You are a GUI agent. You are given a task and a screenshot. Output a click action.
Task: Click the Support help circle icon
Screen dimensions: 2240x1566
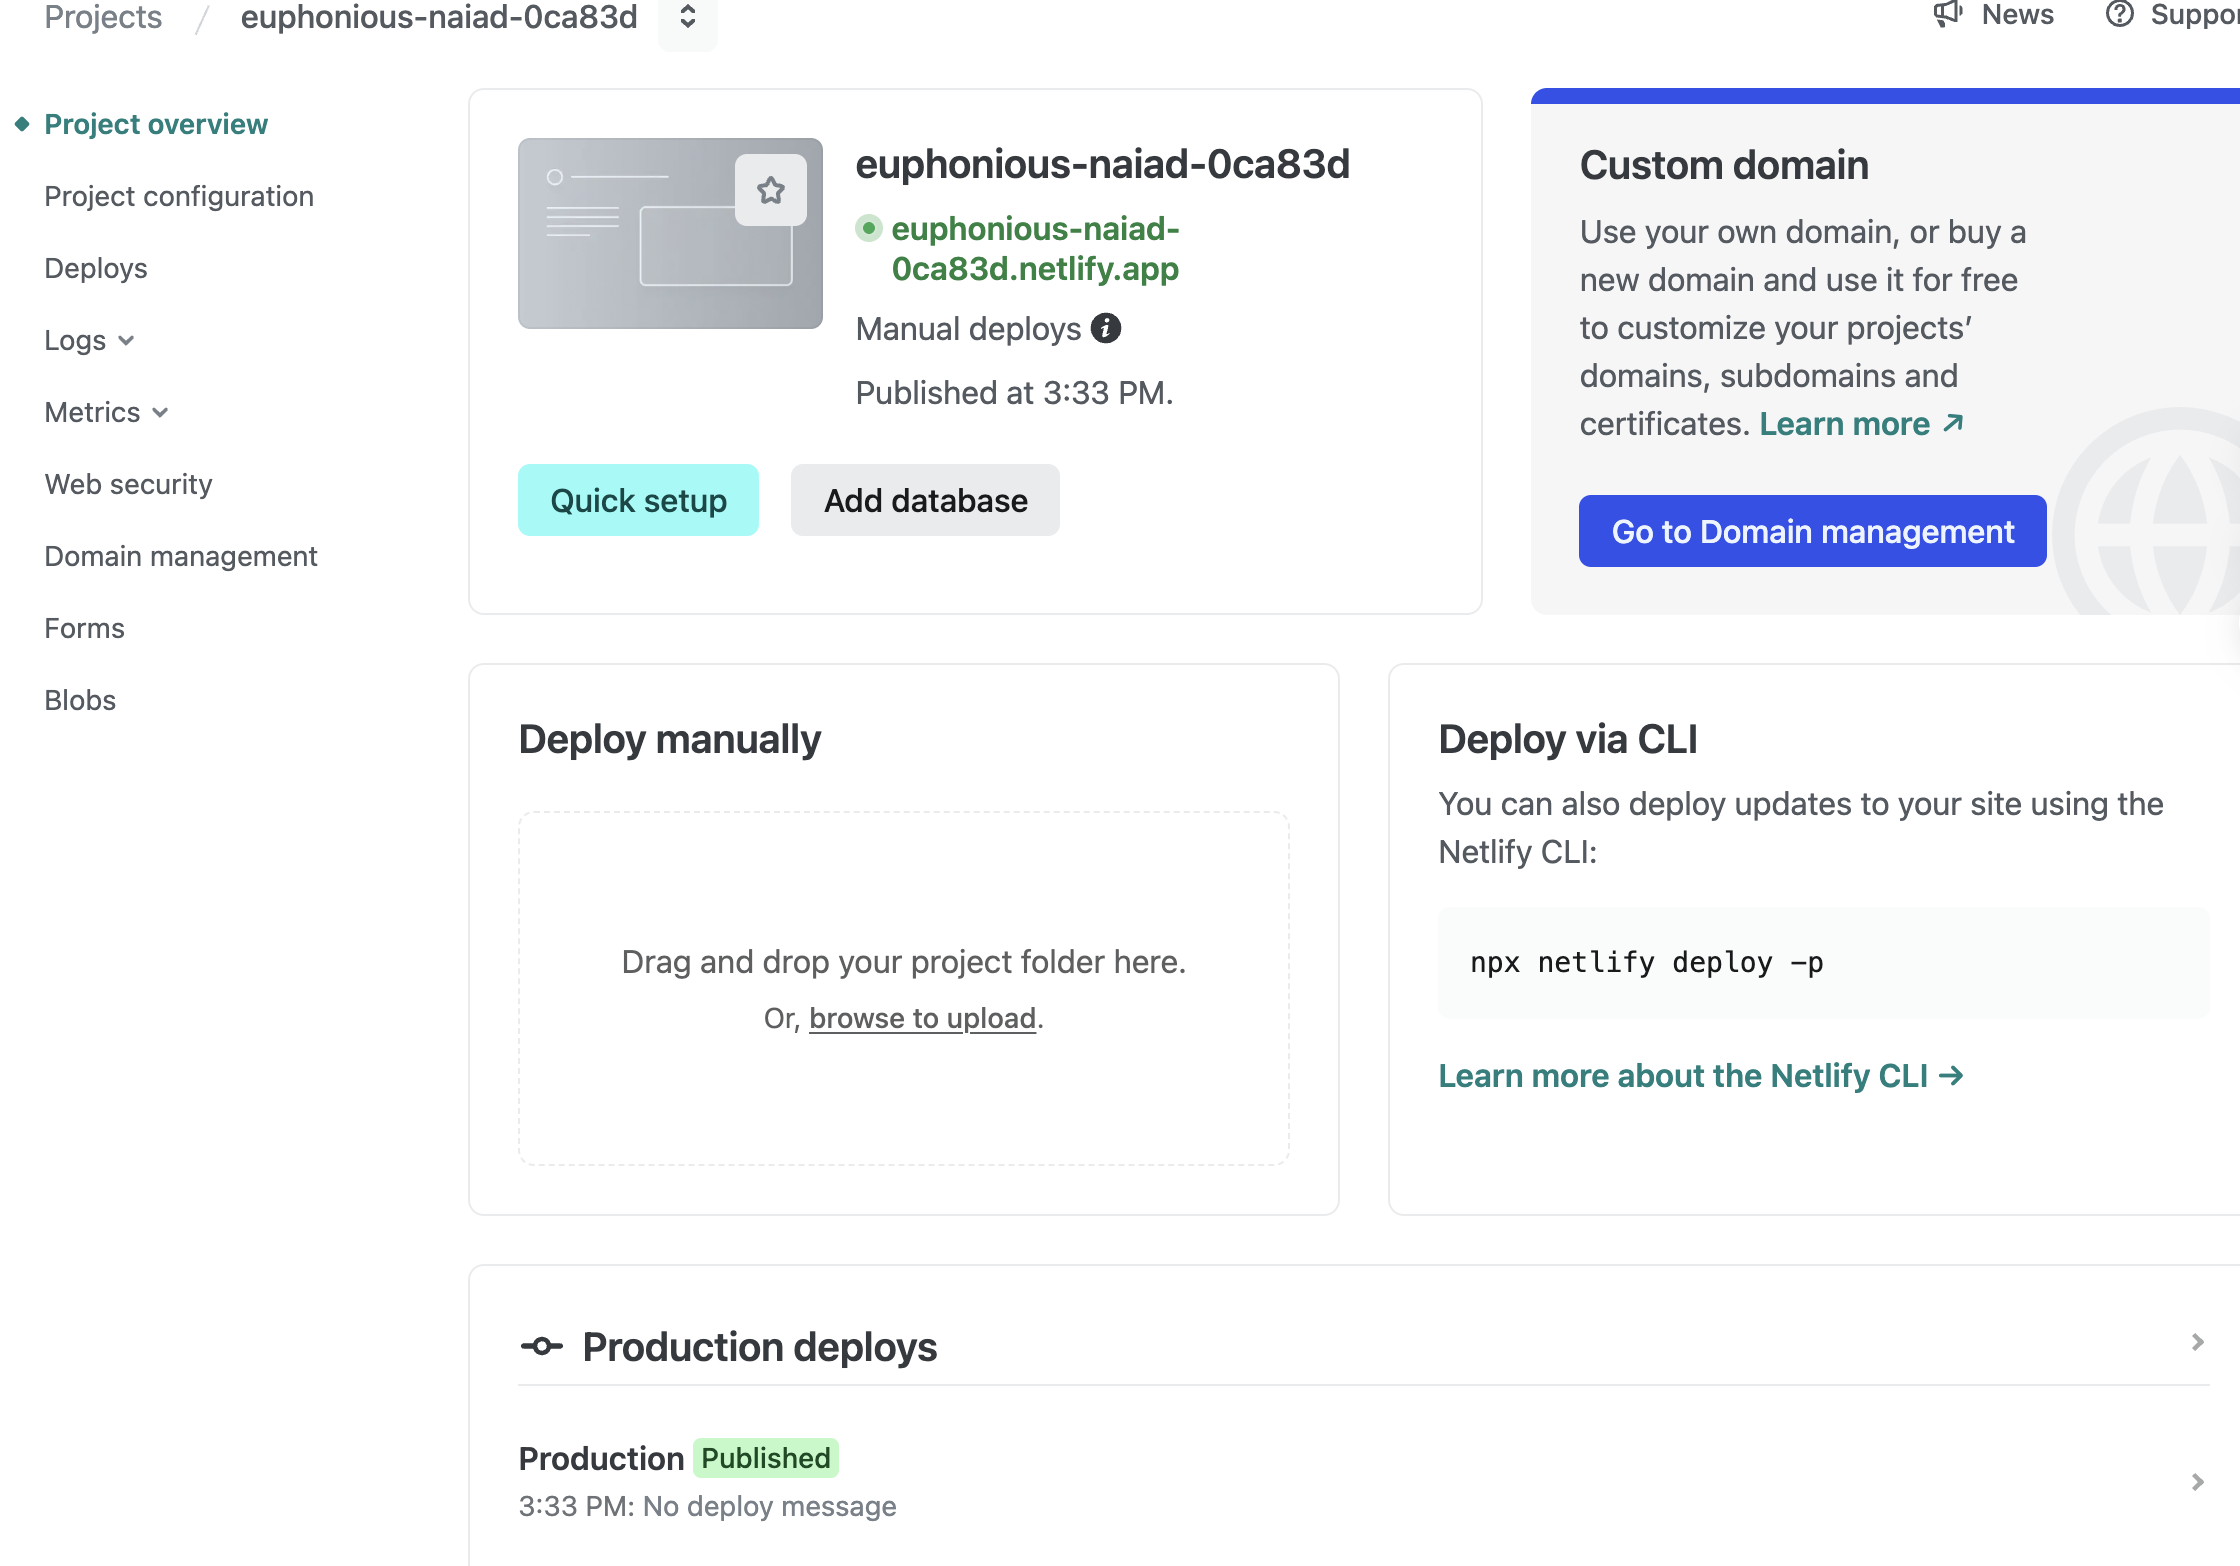2119,14
